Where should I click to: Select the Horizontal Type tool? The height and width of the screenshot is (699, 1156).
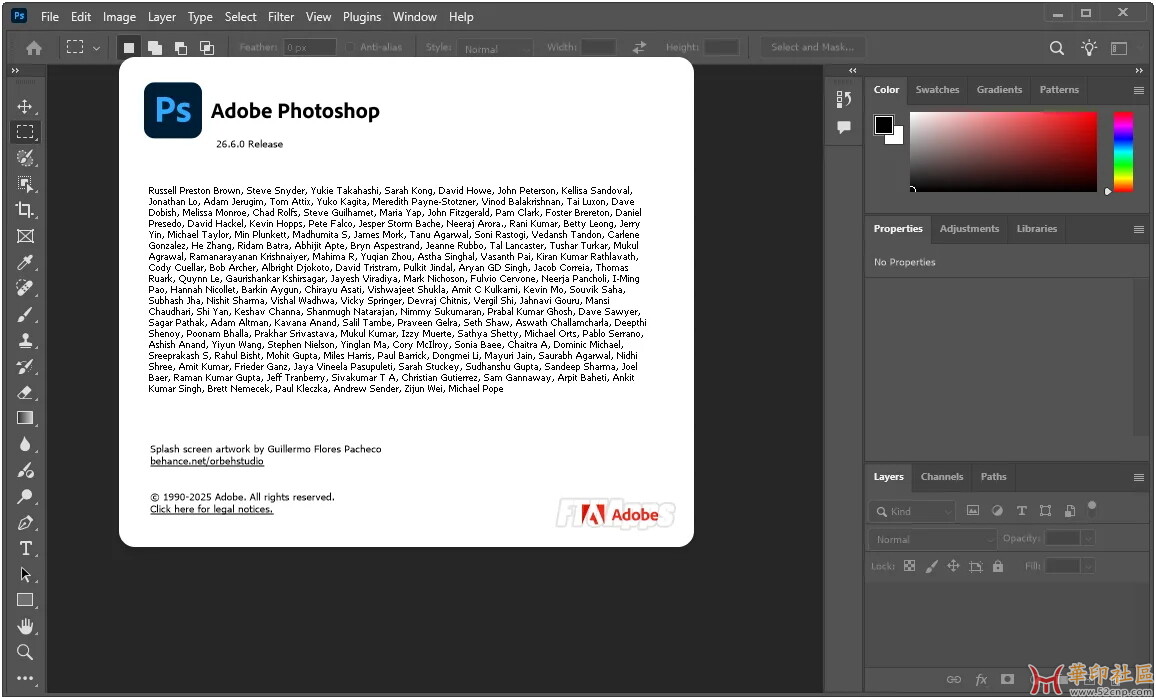(25, 549)
